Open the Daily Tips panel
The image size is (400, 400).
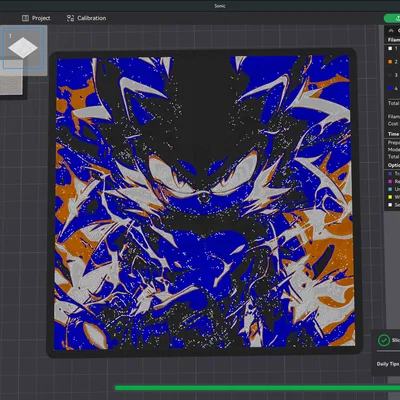click(x=388, y=364)
